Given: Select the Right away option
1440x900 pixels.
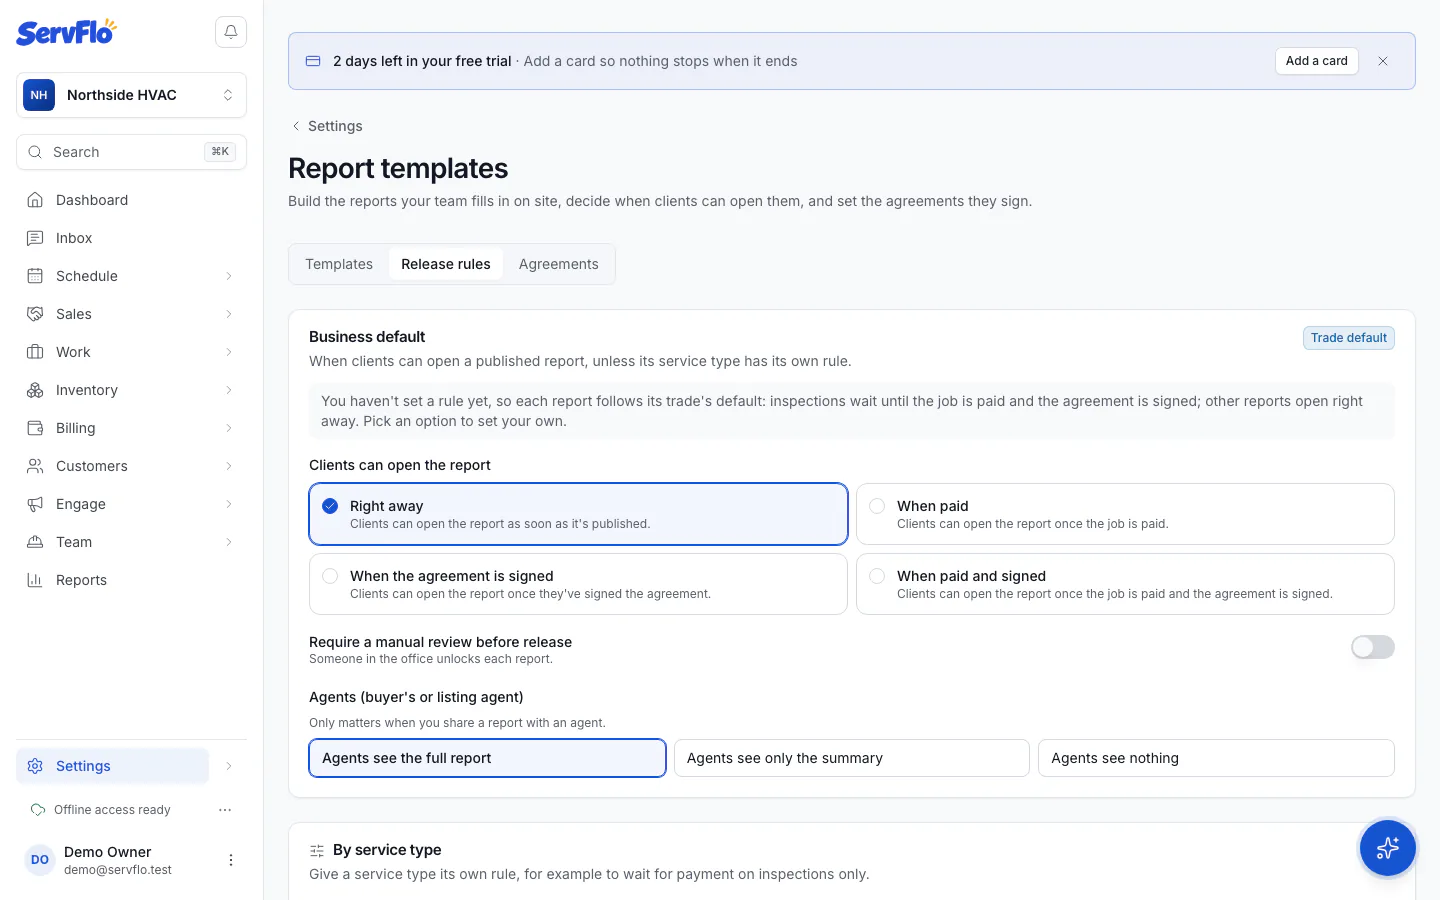Looking at the screenshot, I should (578, 514).
